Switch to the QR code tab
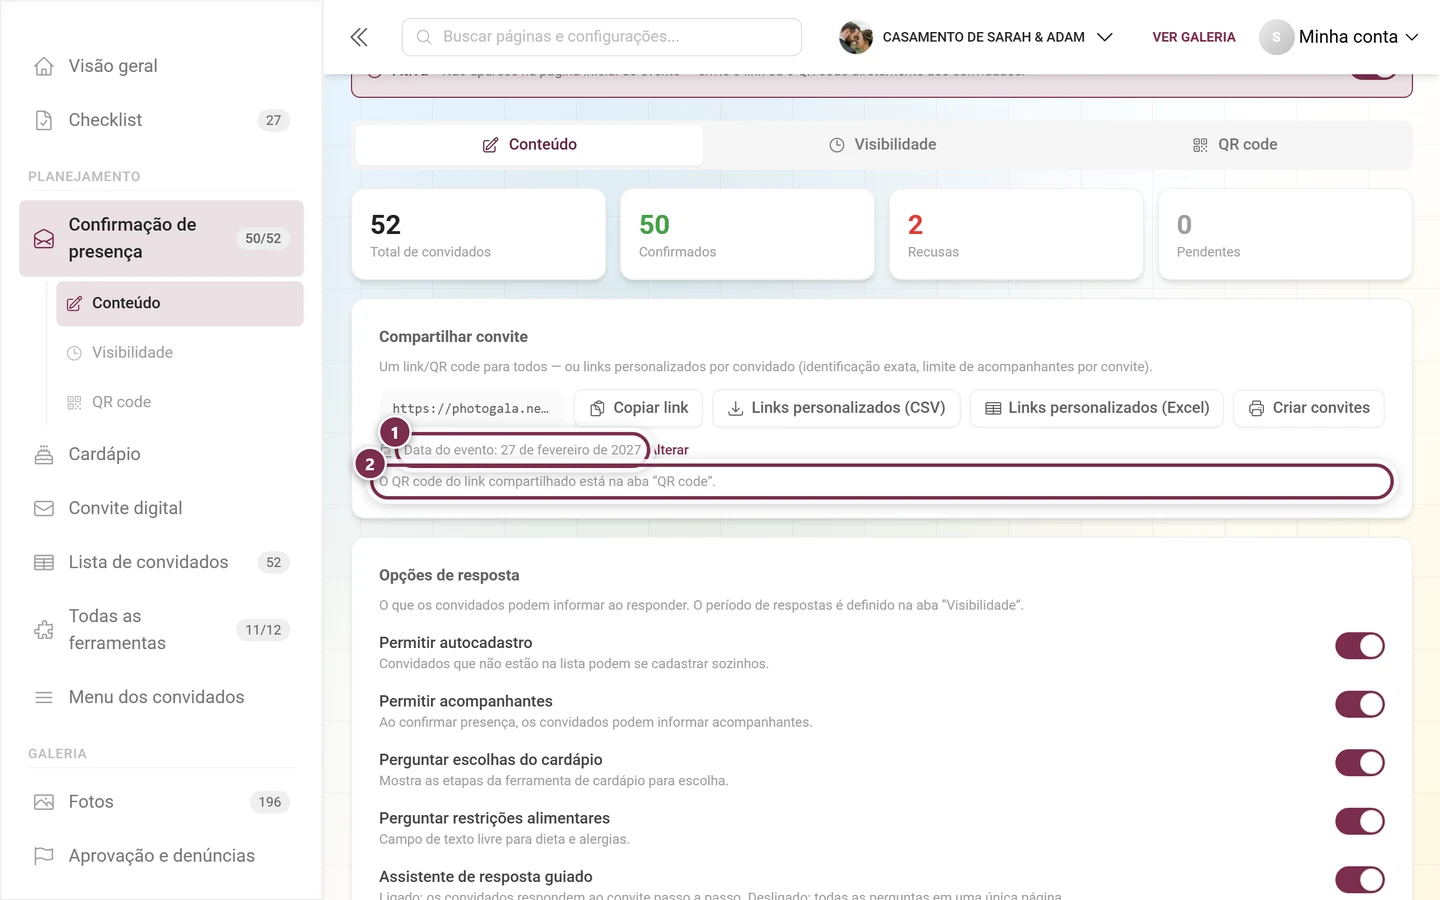Image resolution: width=1440 pixels, height=900 pixels. [x=1235, y=145]
